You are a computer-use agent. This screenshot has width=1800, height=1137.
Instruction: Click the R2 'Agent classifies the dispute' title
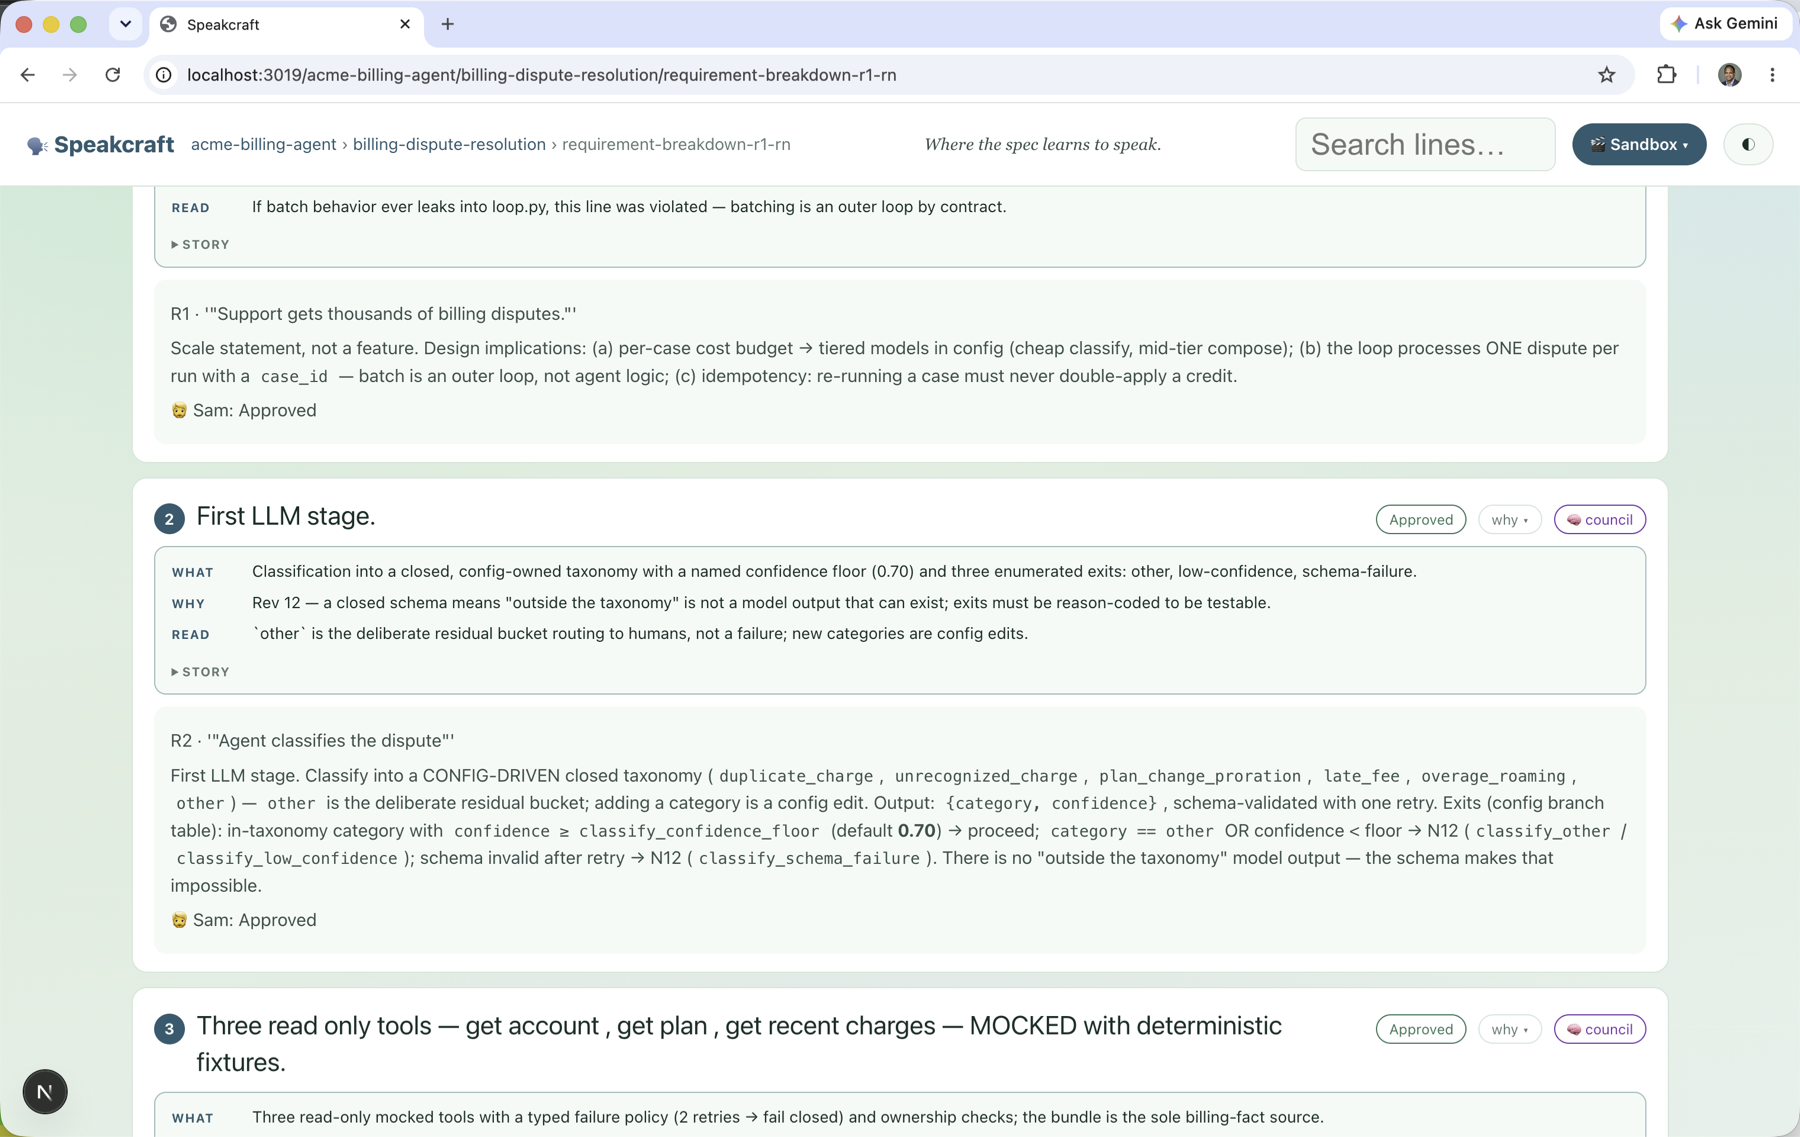tap(312, 741)
